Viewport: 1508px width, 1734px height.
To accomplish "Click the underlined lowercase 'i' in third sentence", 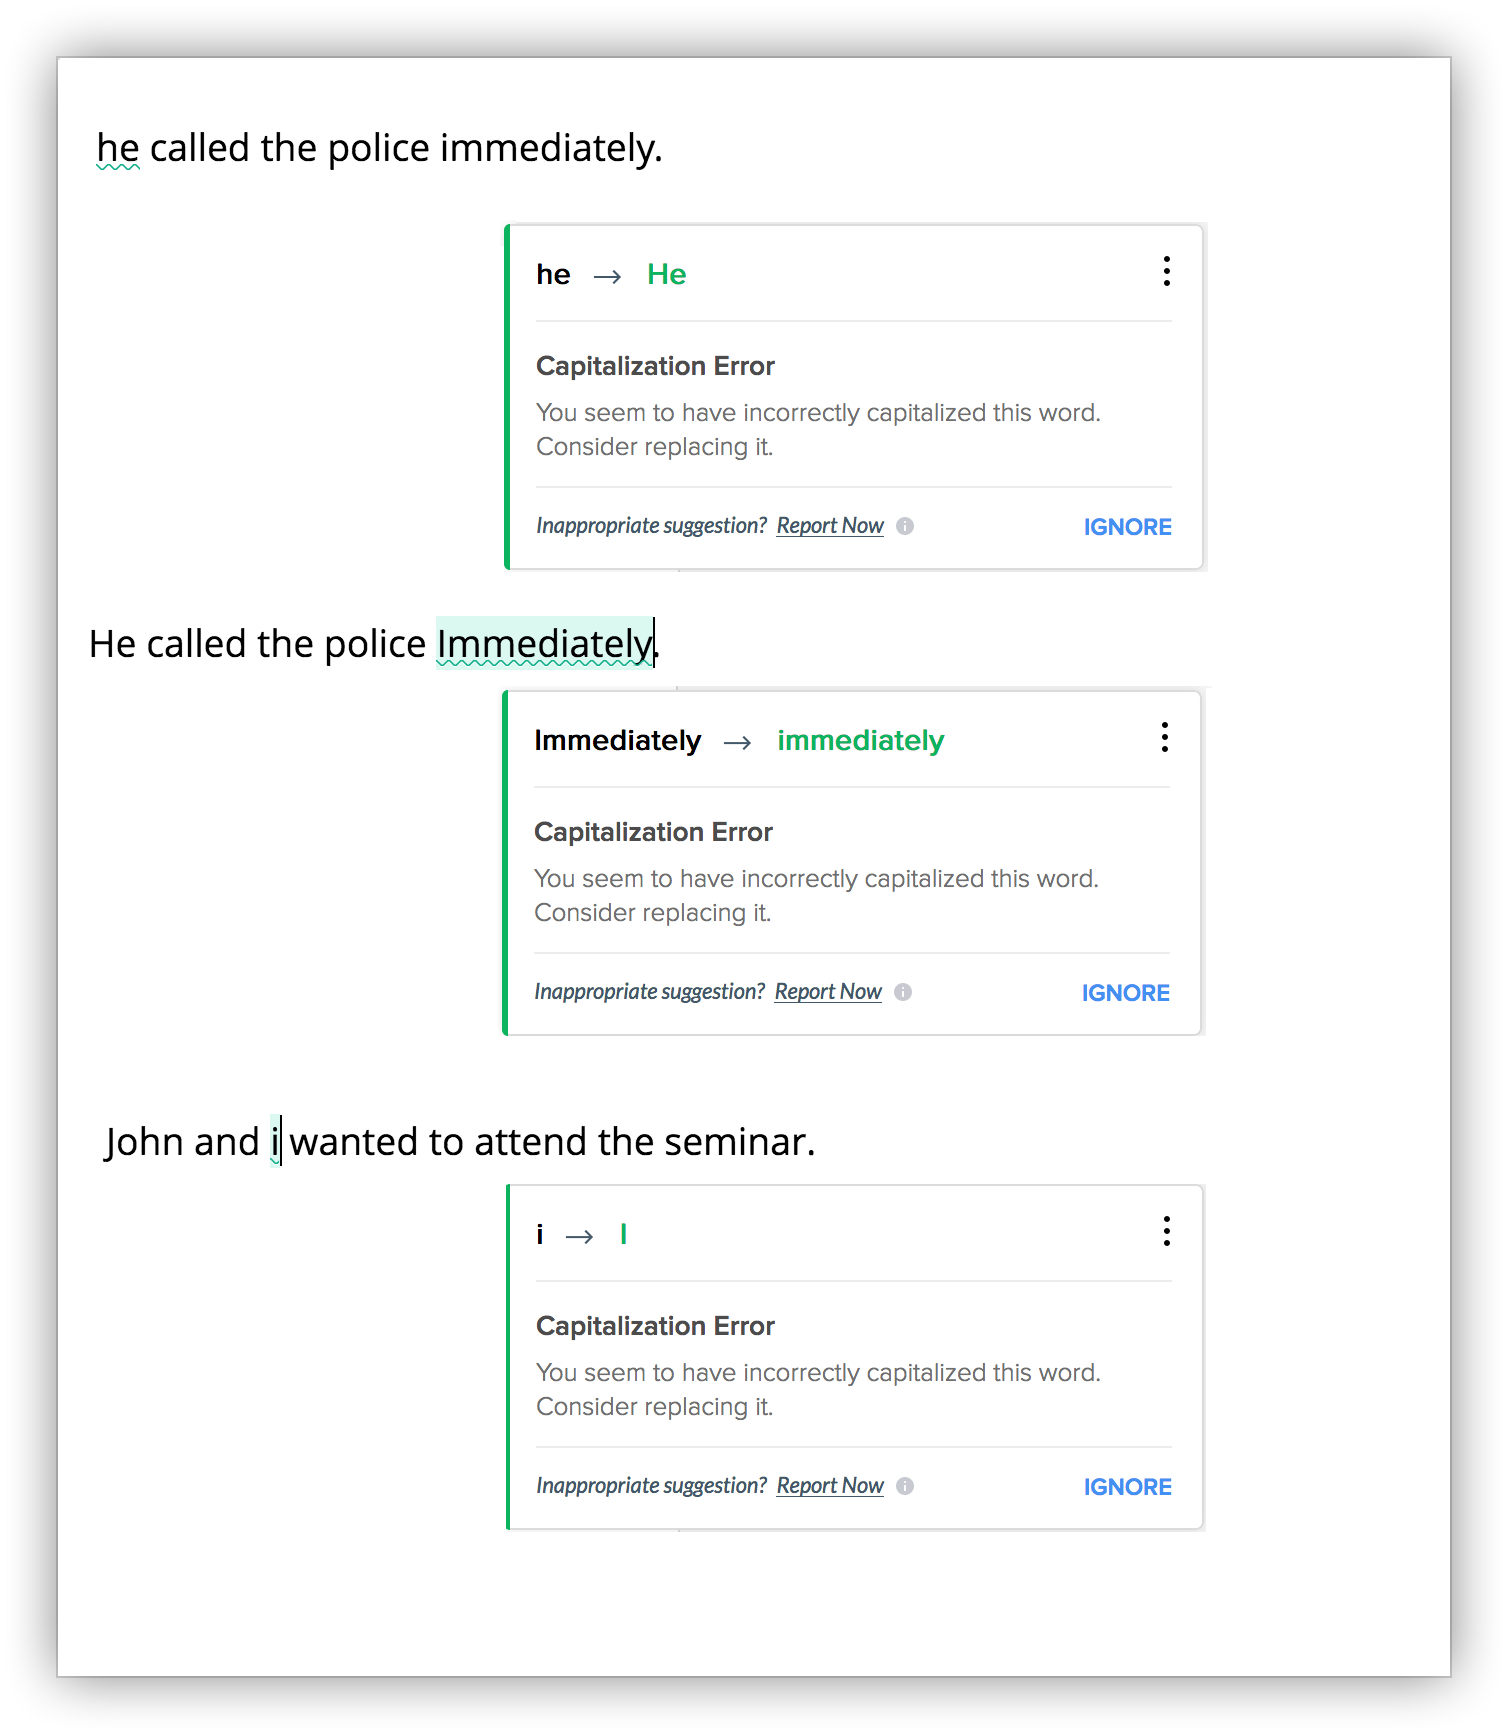I will (x=275, y=1141).
